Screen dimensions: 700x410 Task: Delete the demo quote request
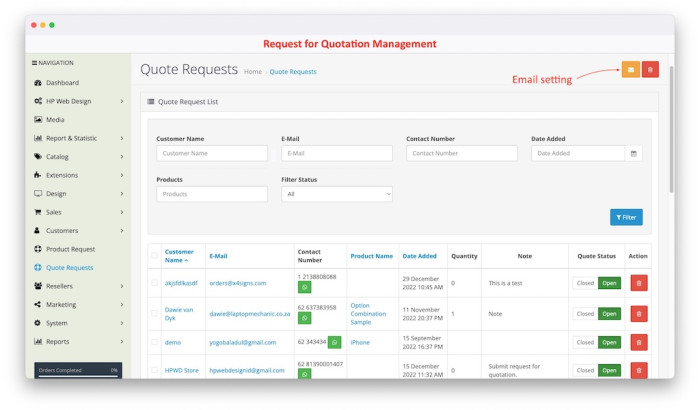coord(639,343)
